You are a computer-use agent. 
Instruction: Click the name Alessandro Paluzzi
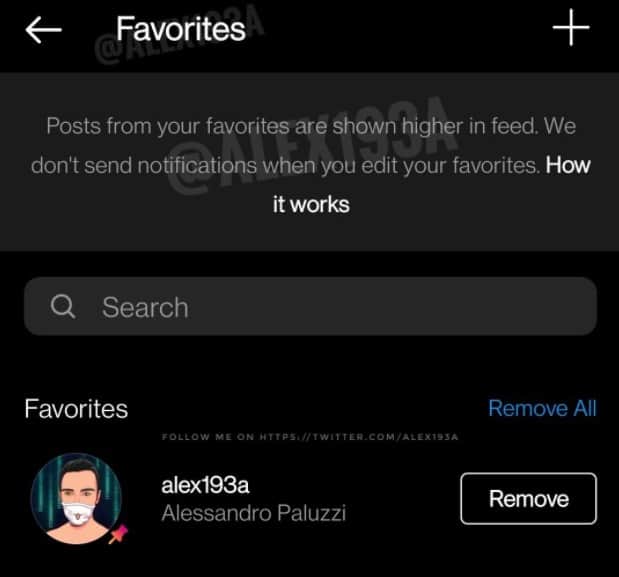coord(253,513)
